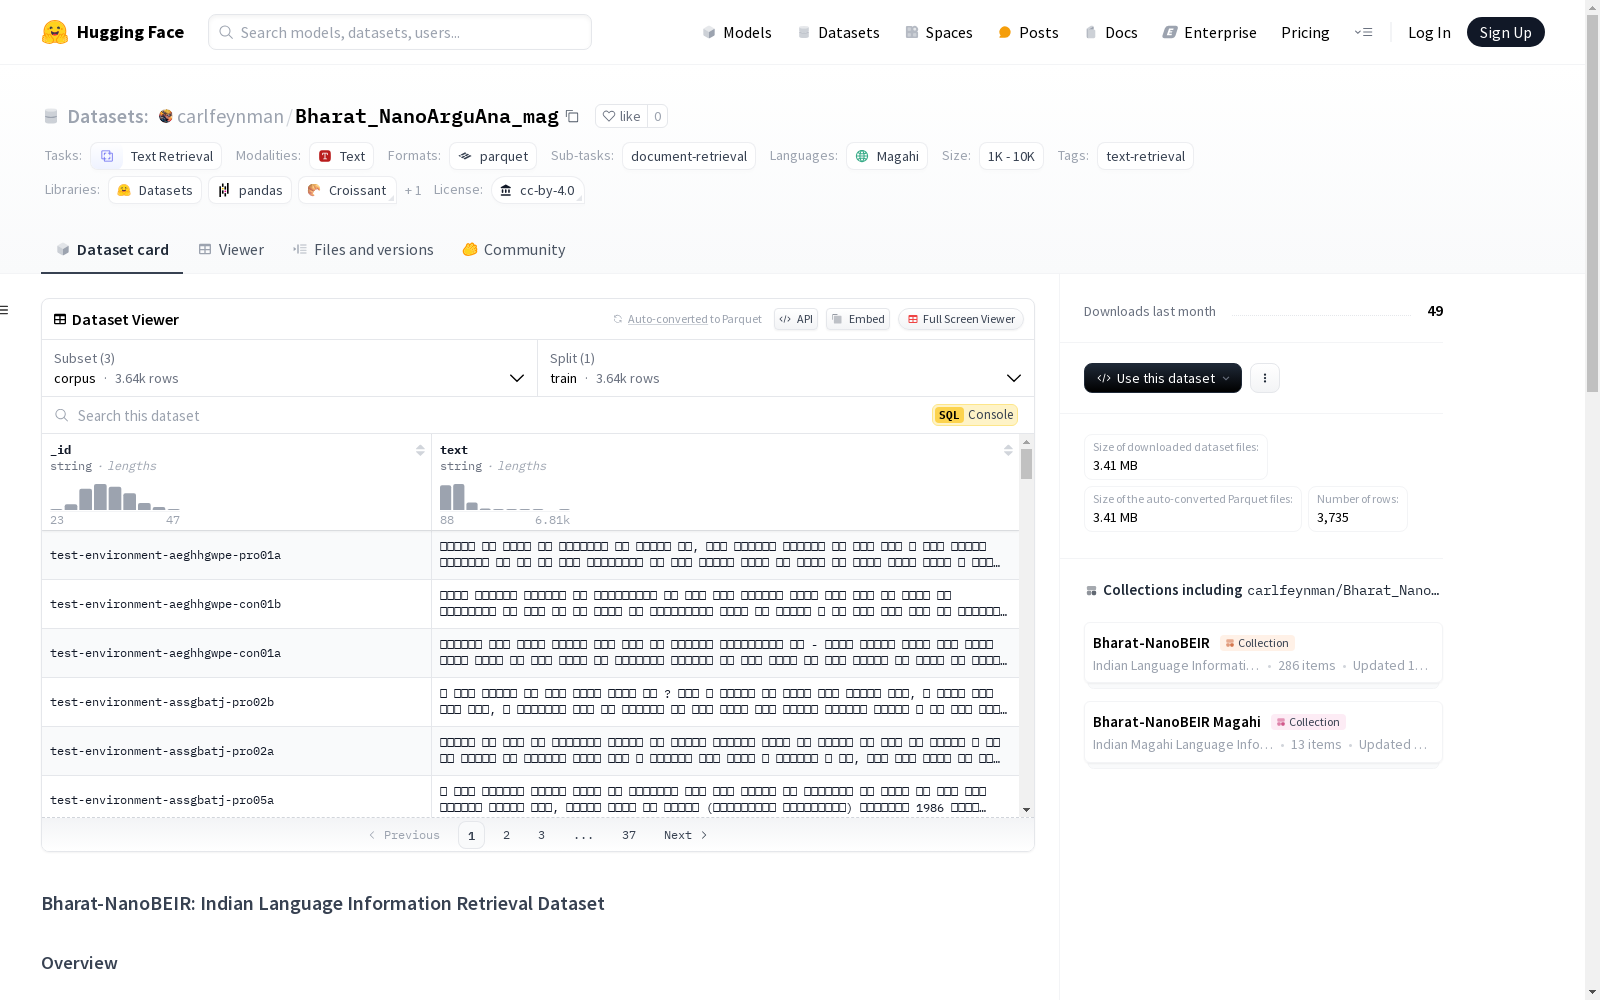The height and width of the screenshot is (1000, 1600).
Task: Select the 1K - 10K size tag
Action: click(x=1011, y=156)
